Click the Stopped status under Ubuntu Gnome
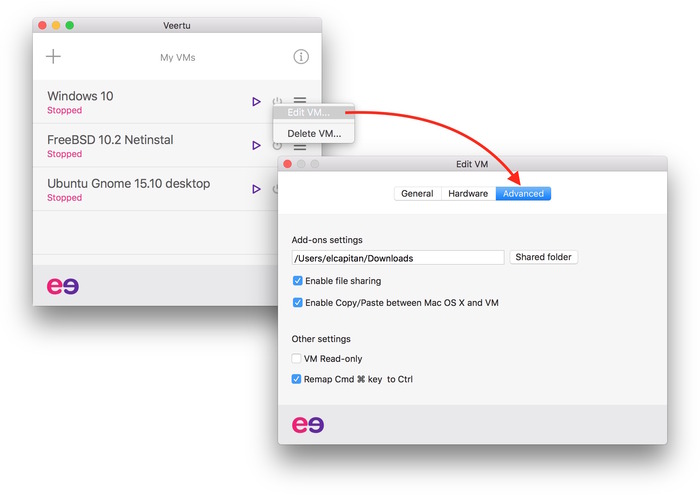The height and width of the screenshot is (495, 700). [65, 198]
